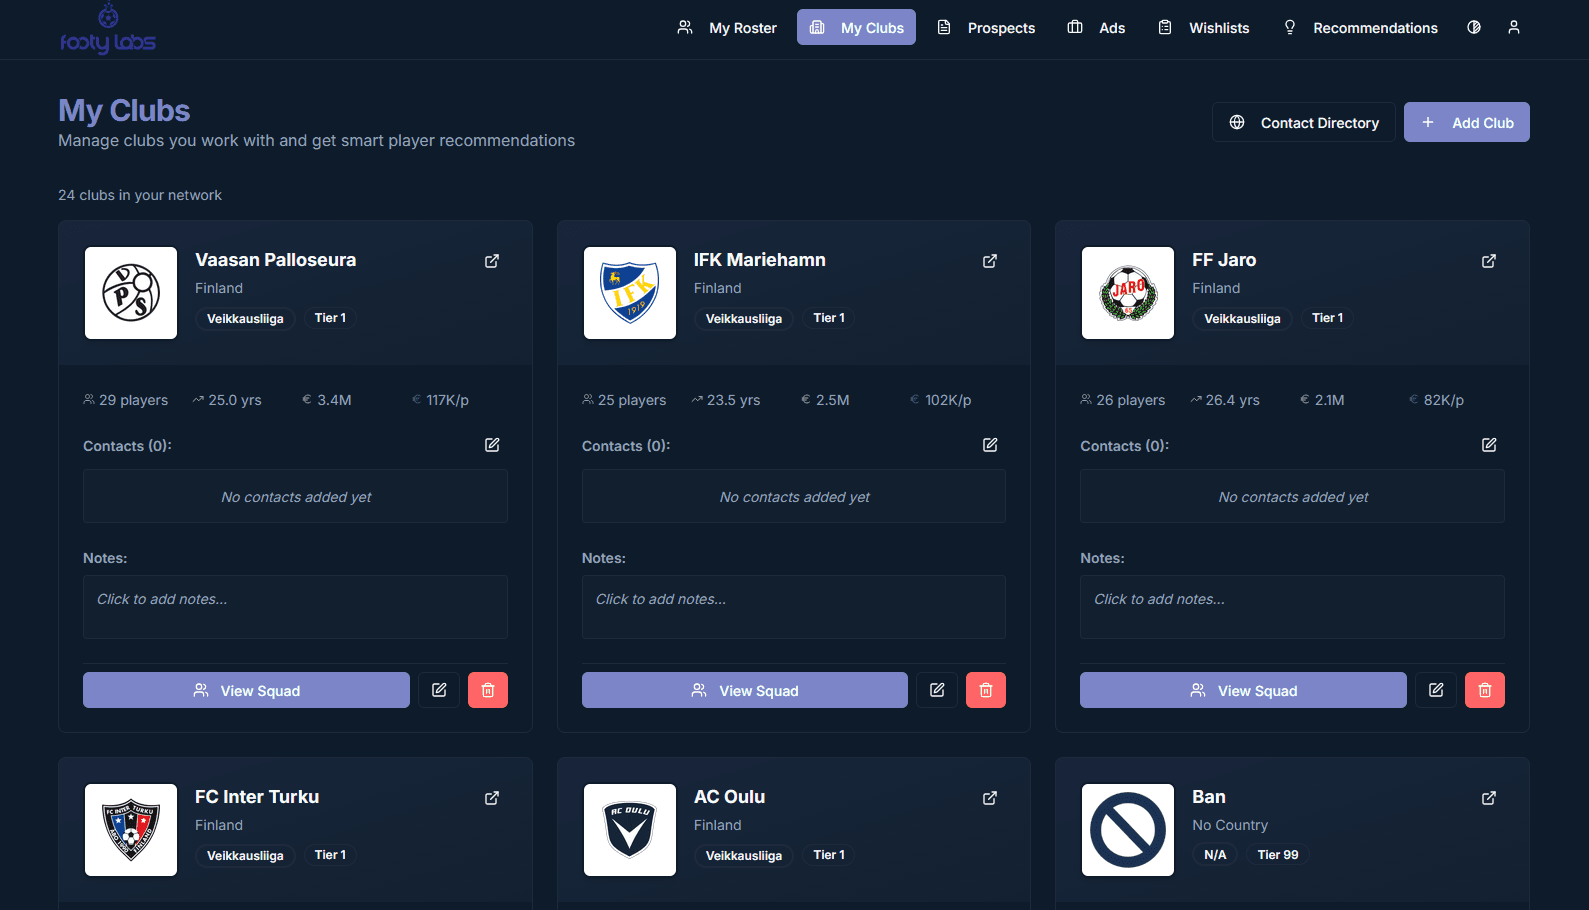
Task: Toggle the dark/light theme icon
Action: (1474, 28)
